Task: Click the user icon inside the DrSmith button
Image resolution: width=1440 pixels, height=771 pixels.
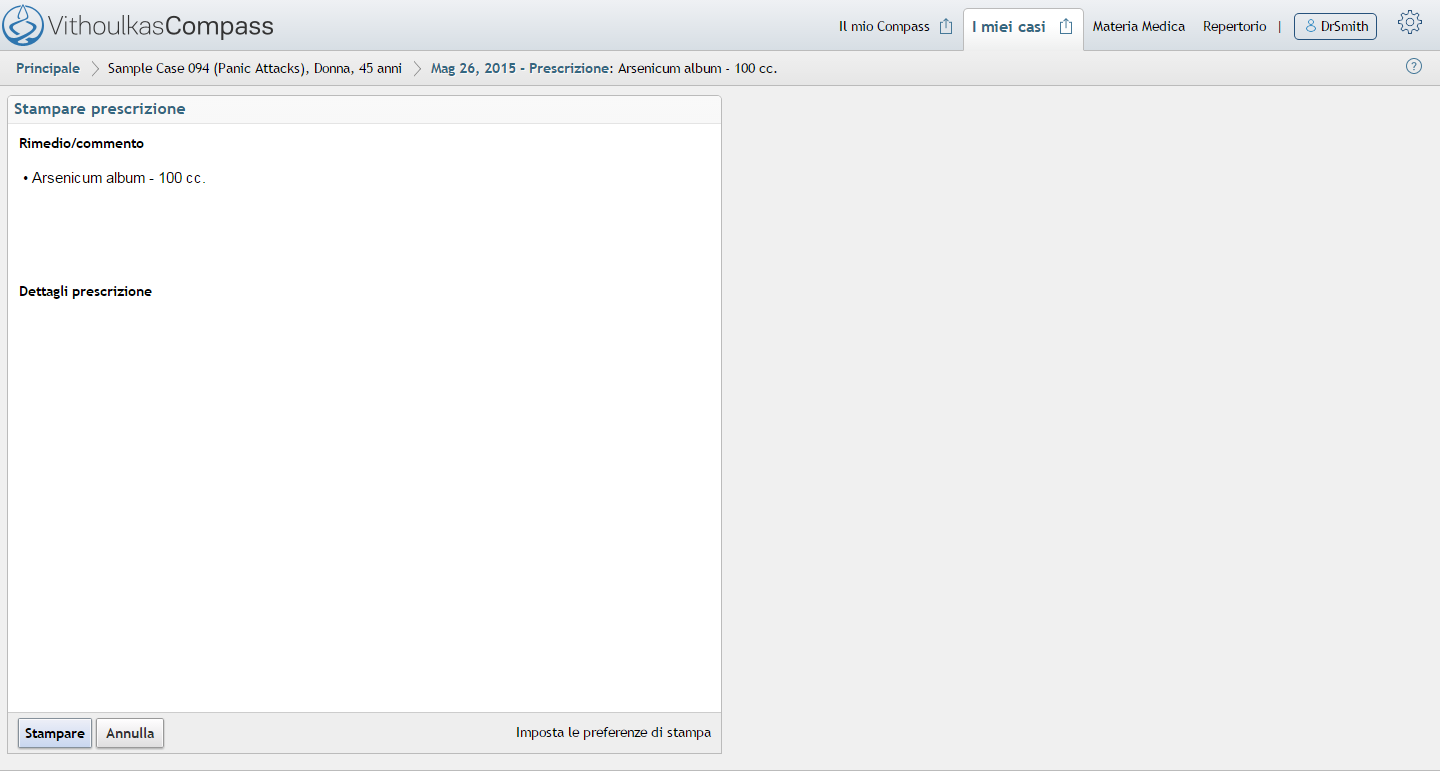Action: coord(1310,27)
